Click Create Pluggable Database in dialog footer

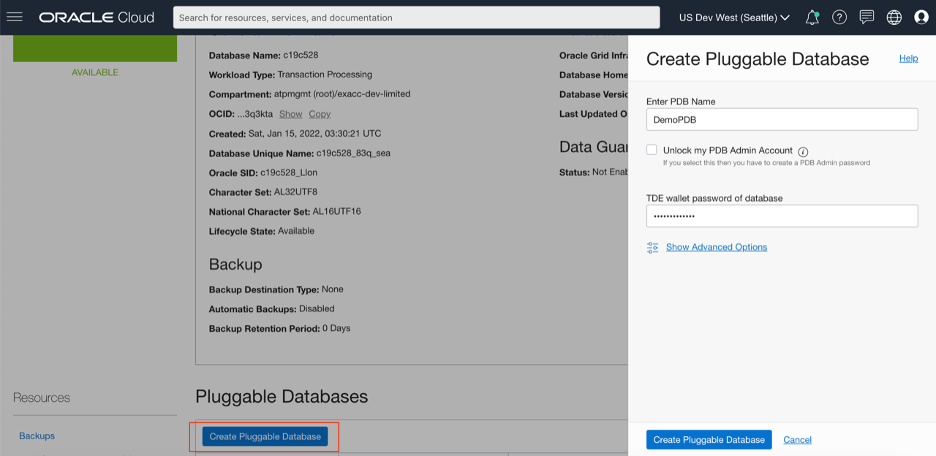709,439
